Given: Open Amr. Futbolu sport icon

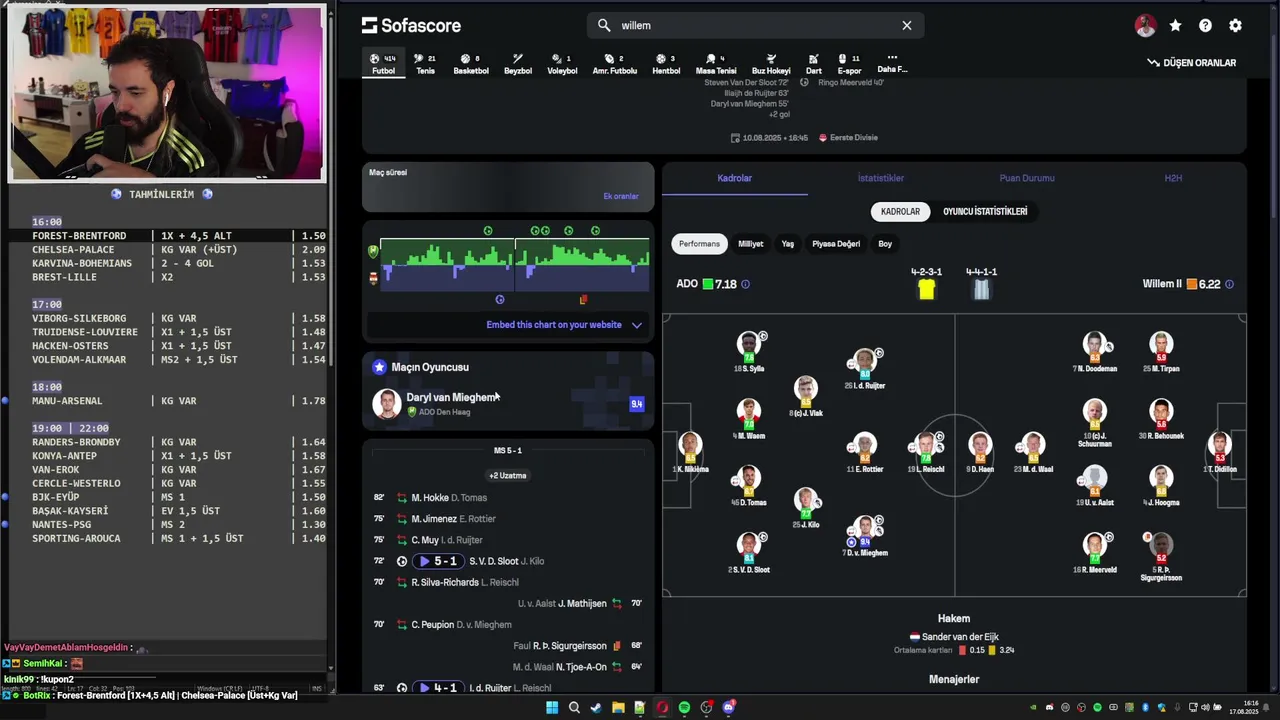Looking at the screenshot, I should [615, 64].
